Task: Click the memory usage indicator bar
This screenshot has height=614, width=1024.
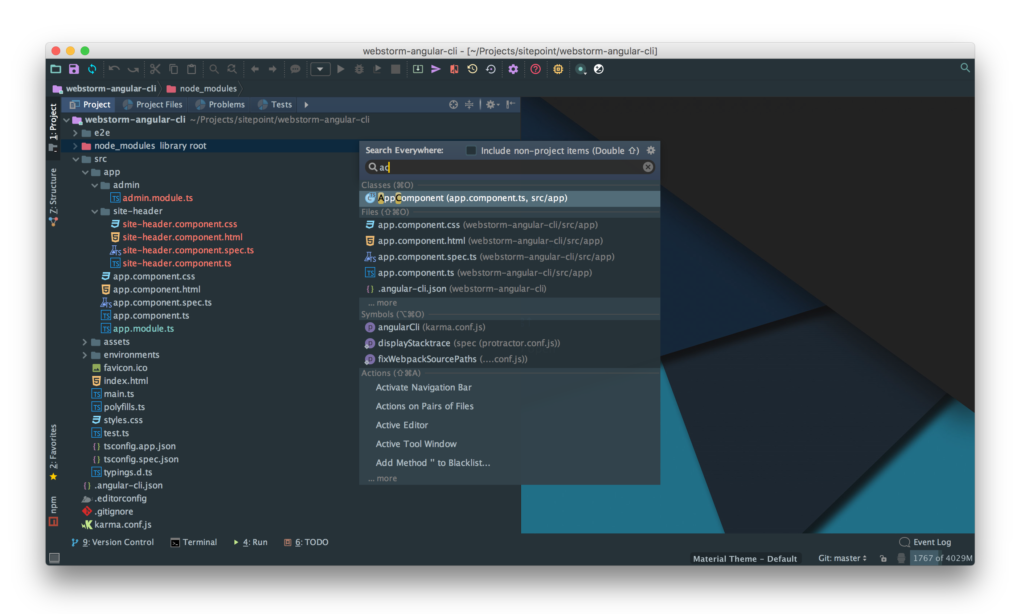Action: click(x=941, y=558)
